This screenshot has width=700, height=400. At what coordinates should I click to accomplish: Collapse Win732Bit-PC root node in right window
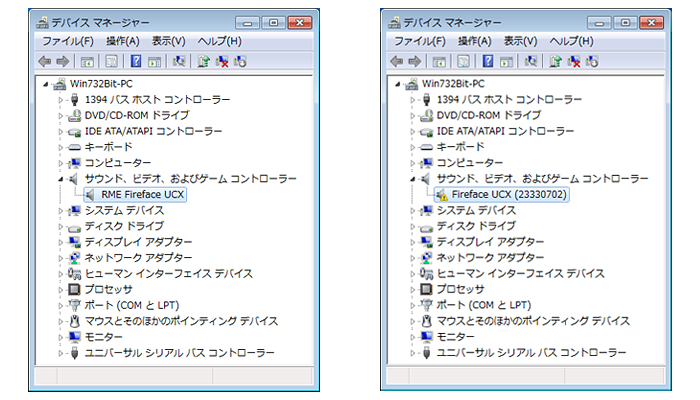pos(399,84)
